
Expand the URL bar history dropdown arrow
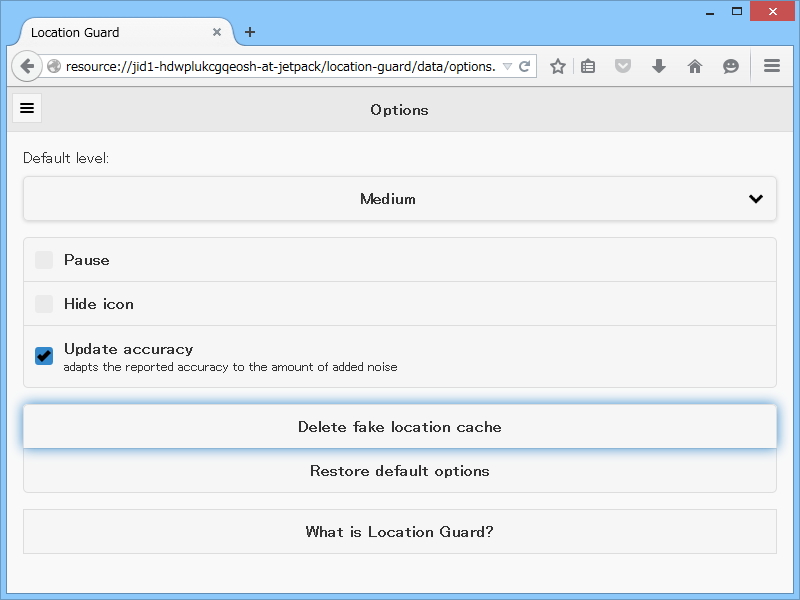507,66
